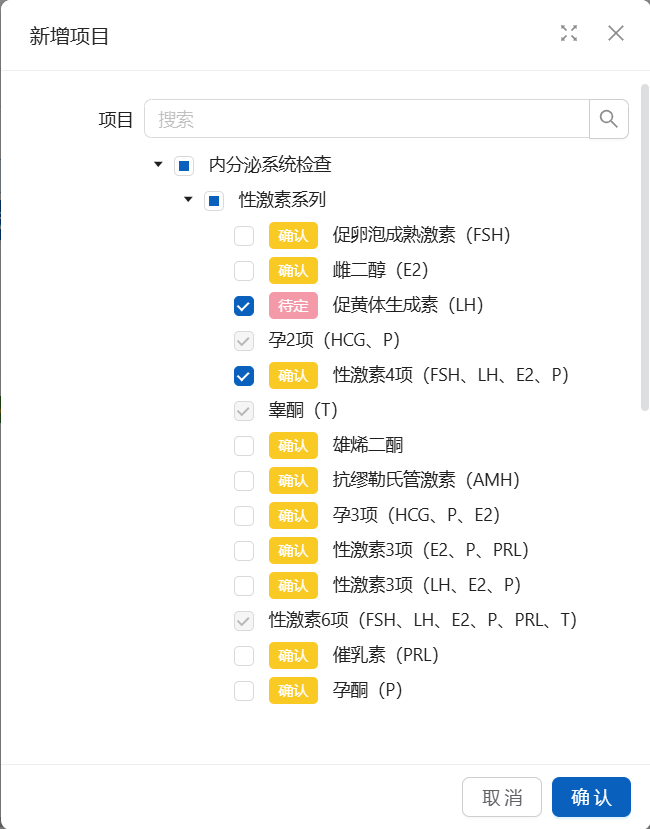
Task: Select the 孕3项（HCG、P、E2）item label
Action: (x=415, y=516)
